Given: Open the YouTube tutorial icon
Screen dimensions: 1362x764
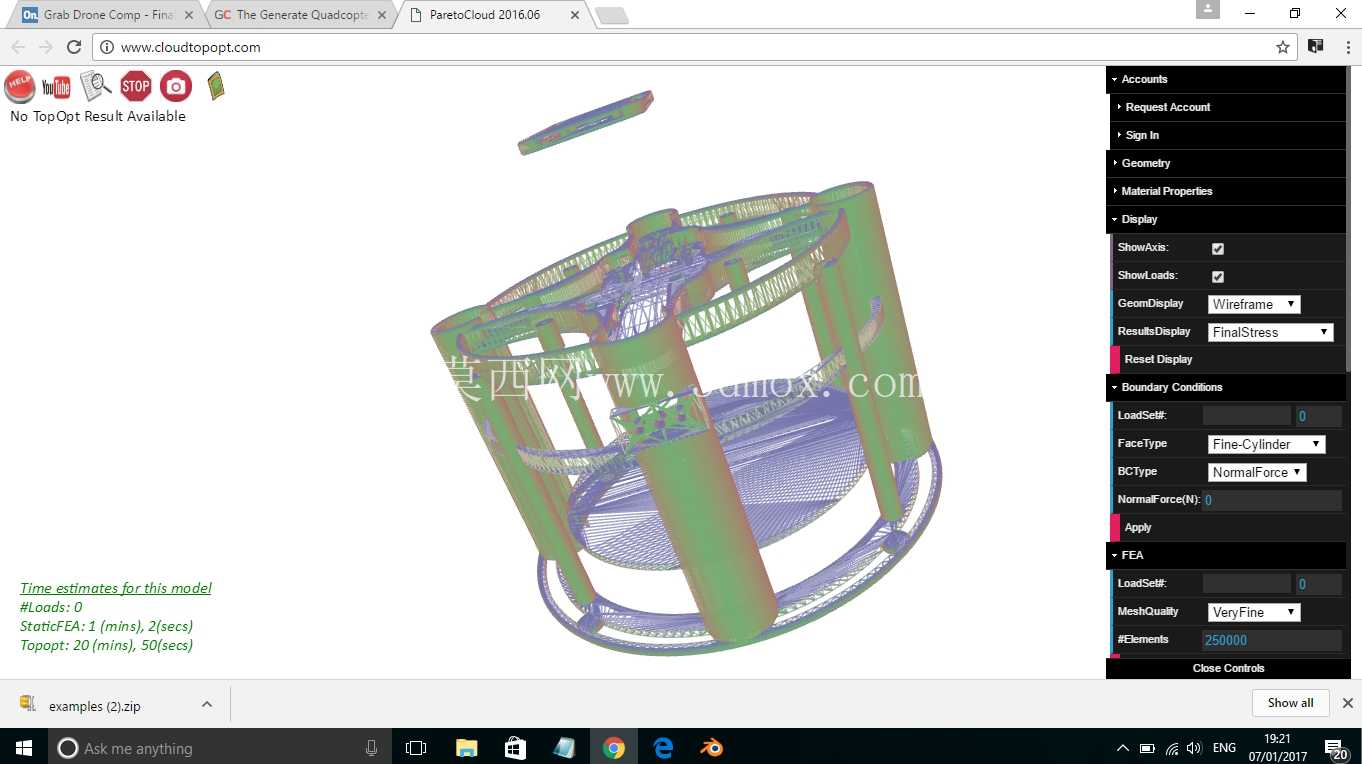Looking at the screenshot, I should [56, 87].
